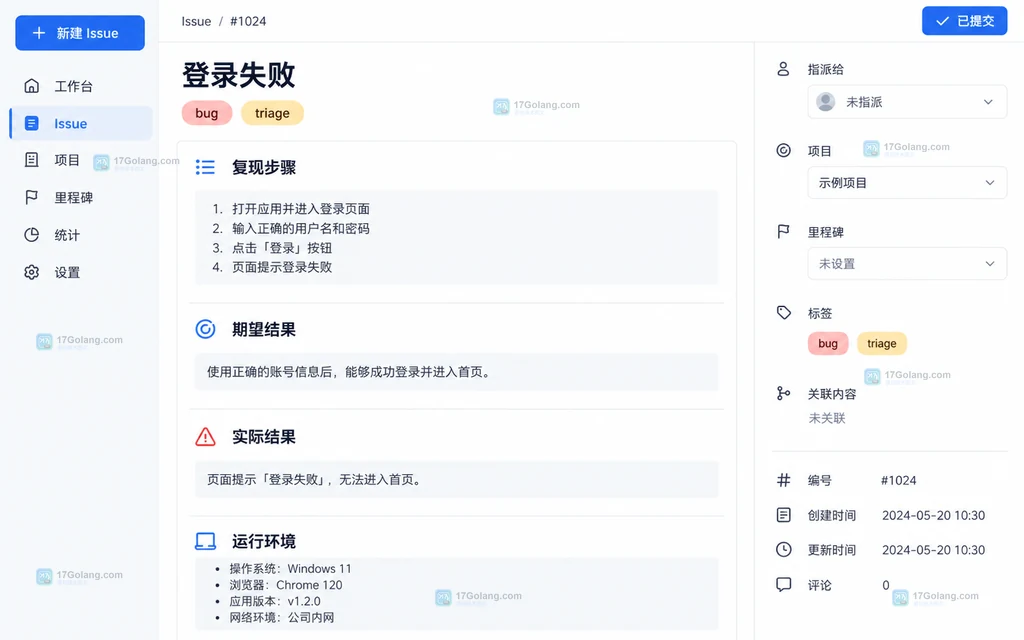Viewport: 1024px width, 640px height.
Task: Click the 标签 tag icon
Action: (x=784, y=313)
